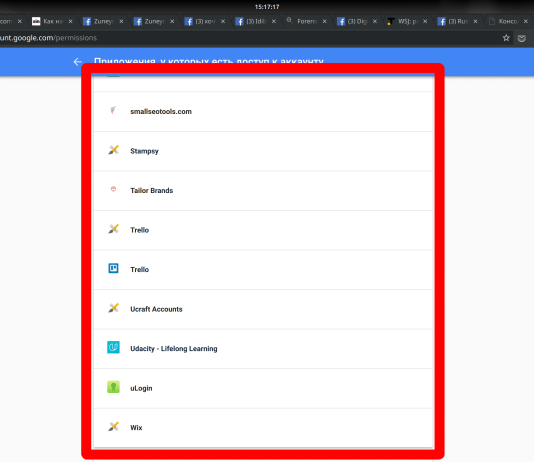
Task: Open the Wix entry
Action: (263, 428)
